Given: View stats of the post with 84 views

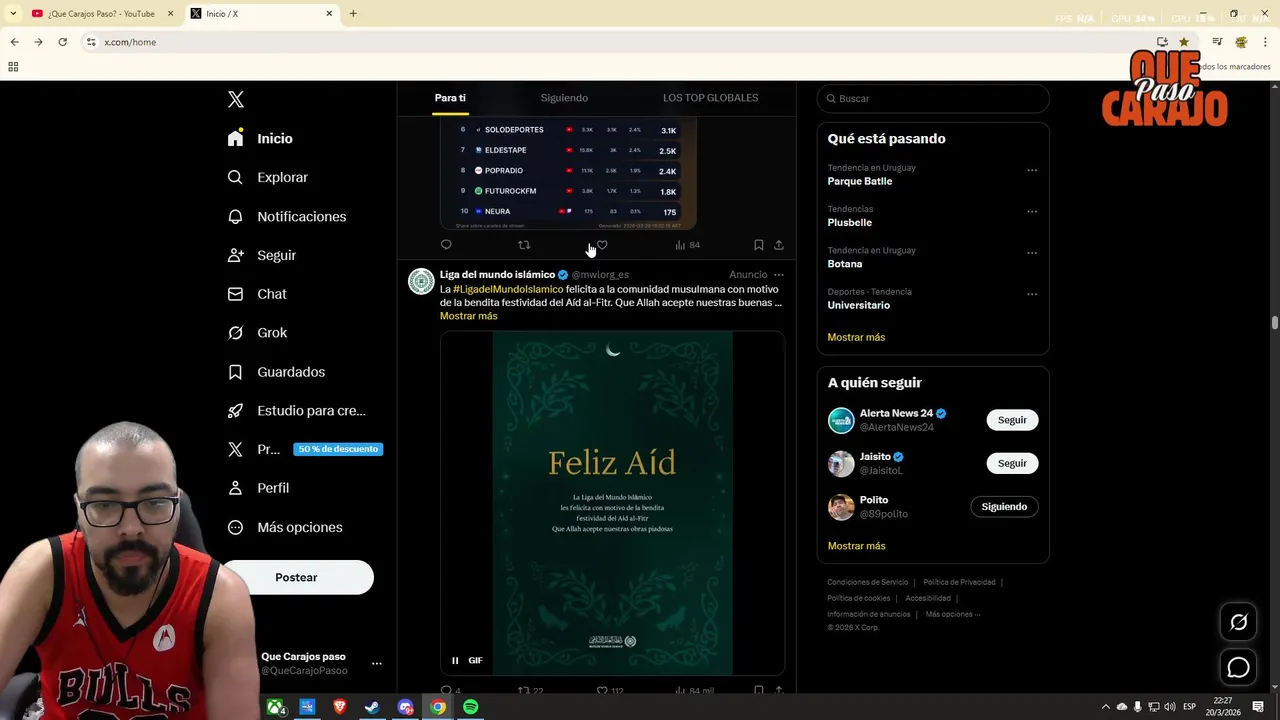Looking at the screenshot, I should (687, 245).
